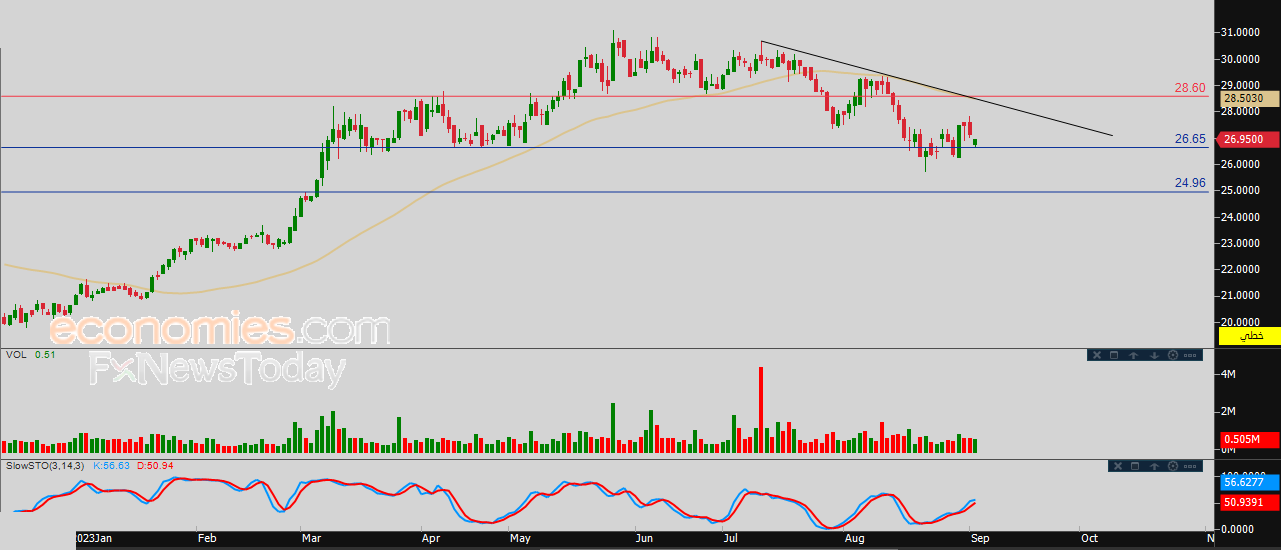Click the 26.9500 current price tag
1281x550 pixels.
(x=1249, y=140)
